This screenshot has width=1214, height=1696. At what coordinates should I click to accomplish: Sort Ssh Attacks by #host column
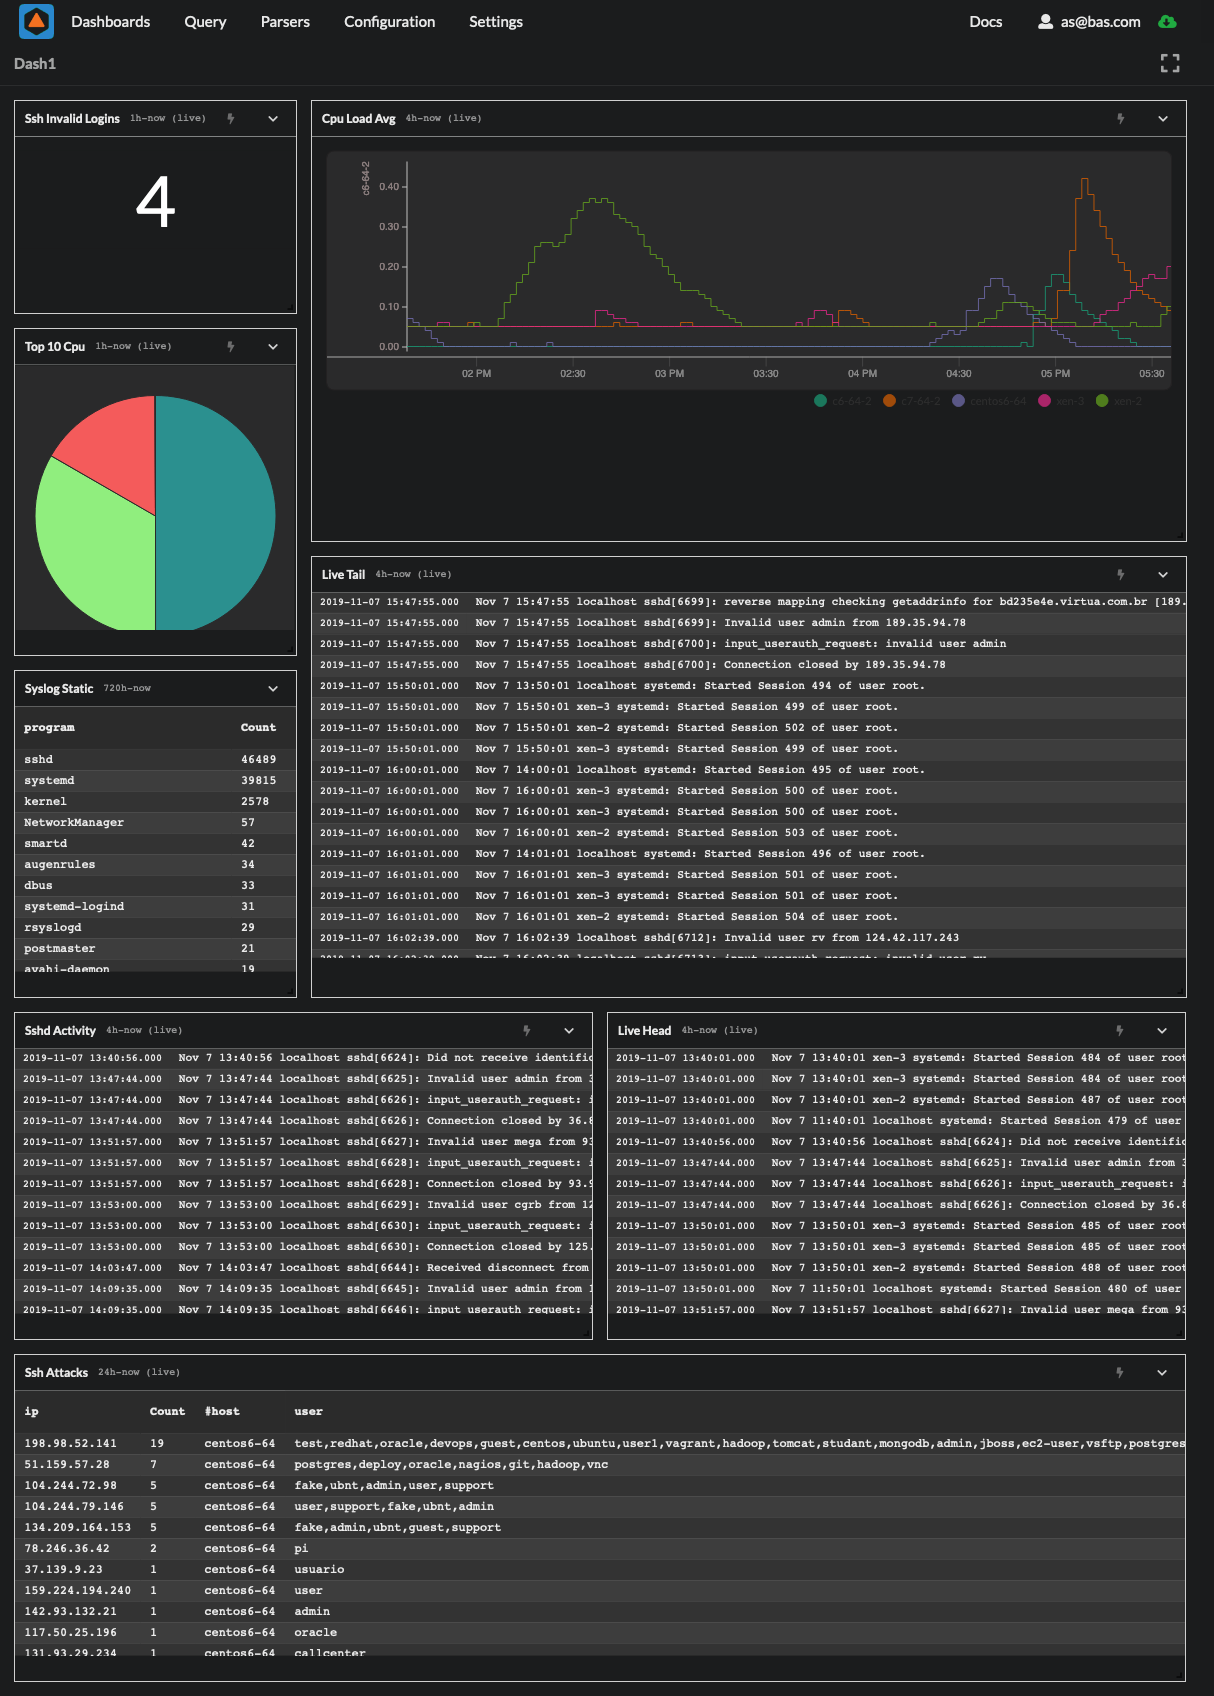[x=222, y=1412]
